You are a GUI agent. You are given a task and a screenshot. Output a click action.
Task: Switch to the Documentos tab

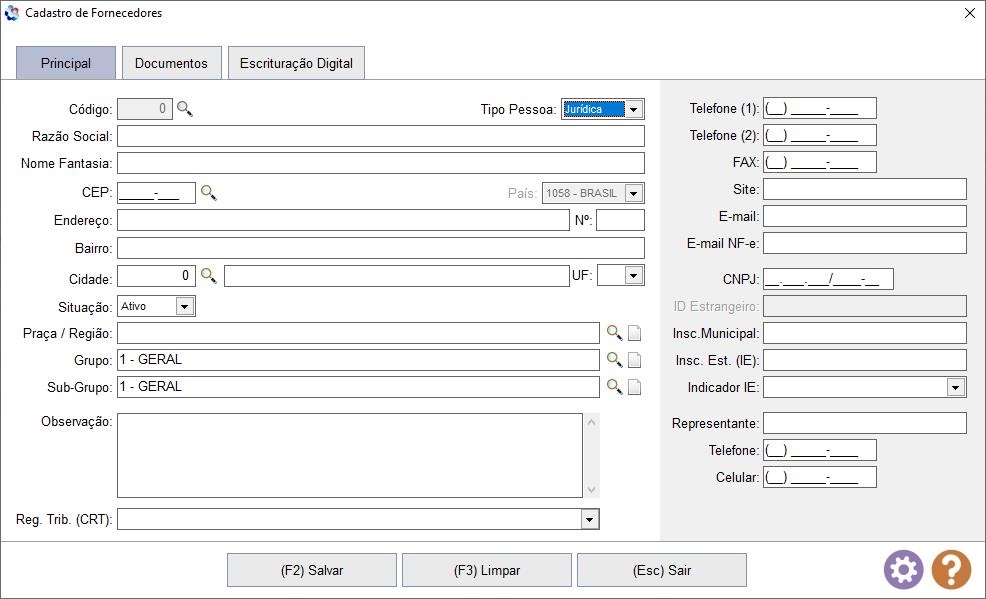point(171,63)
